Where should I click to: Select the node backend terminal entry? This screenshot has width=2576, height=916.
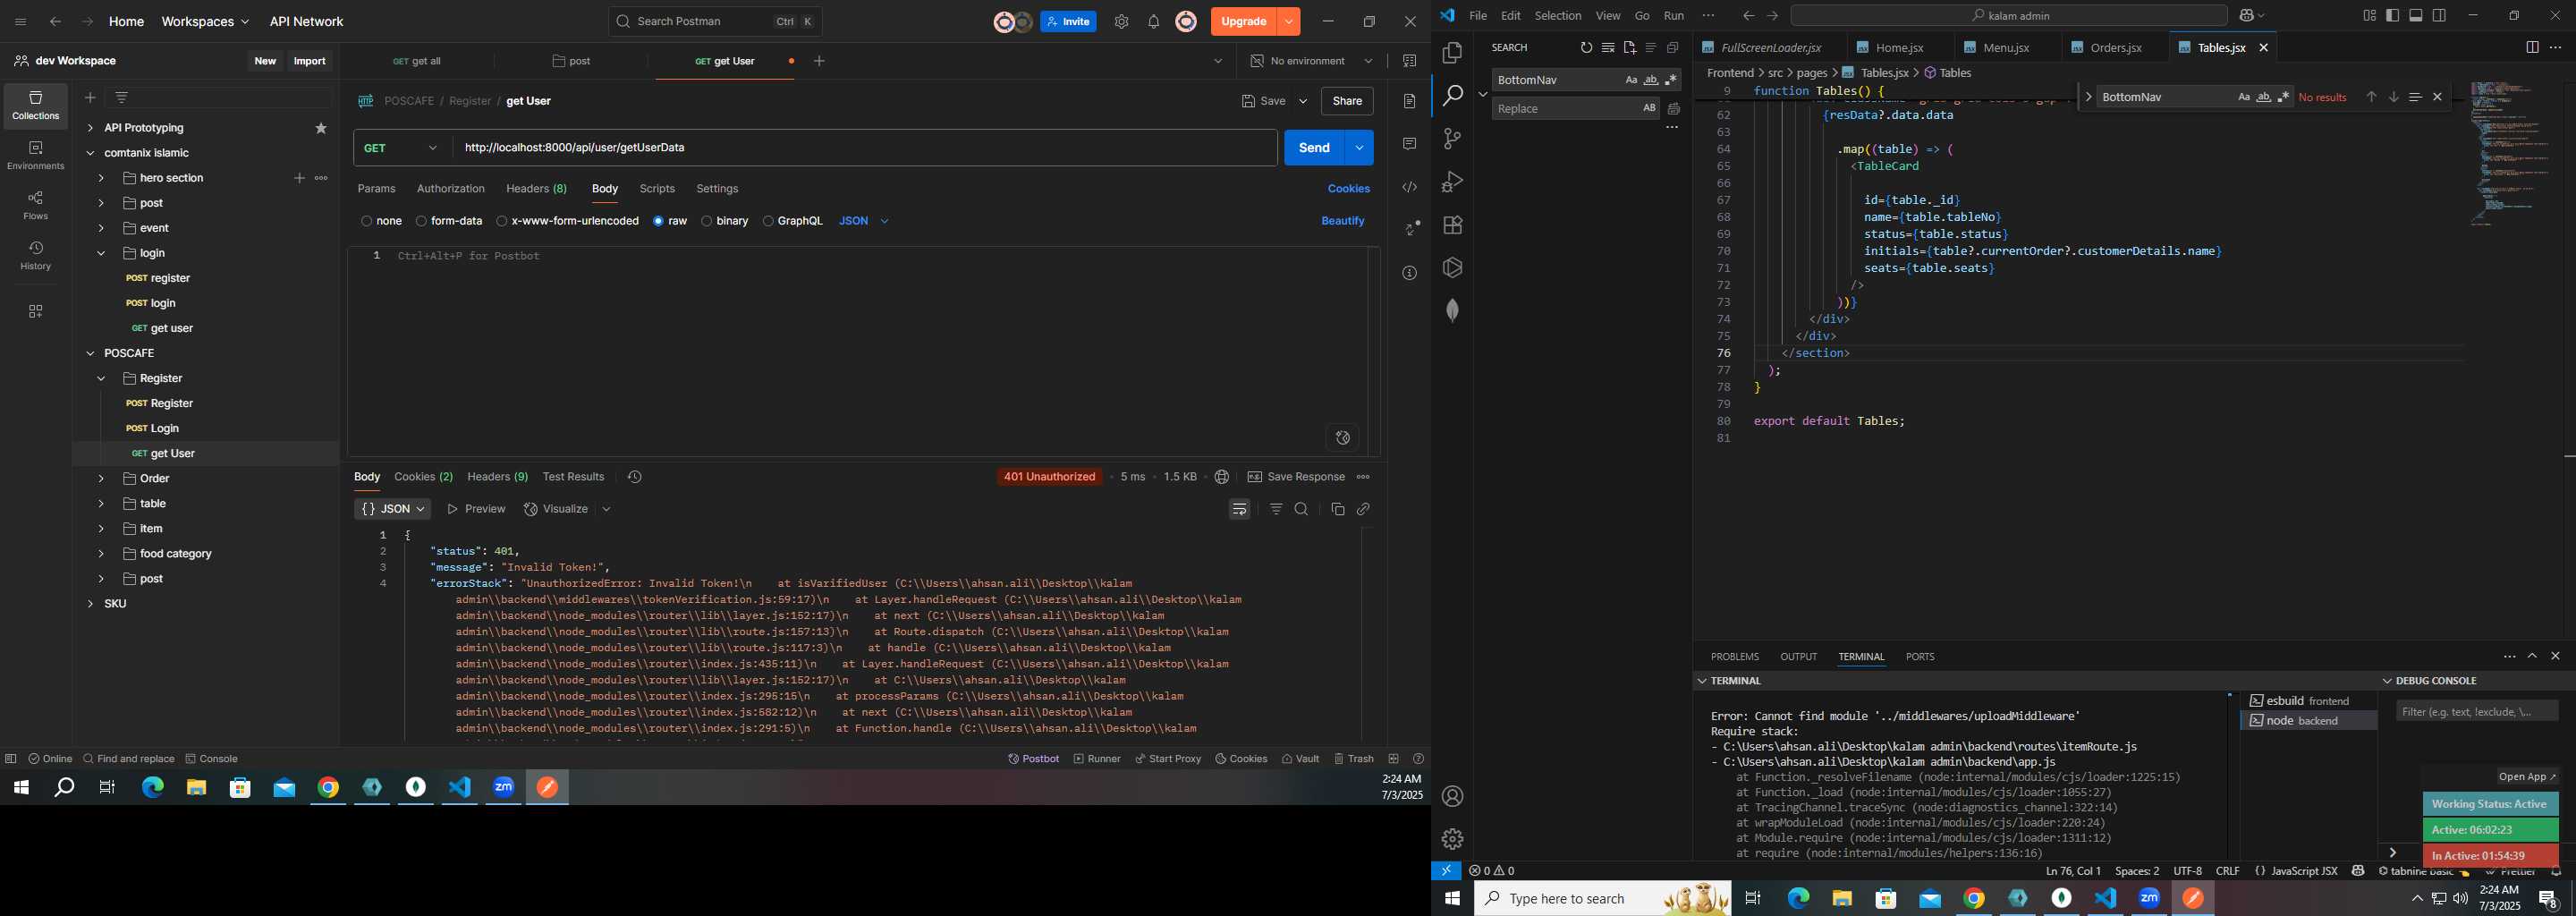(2308, 721)
